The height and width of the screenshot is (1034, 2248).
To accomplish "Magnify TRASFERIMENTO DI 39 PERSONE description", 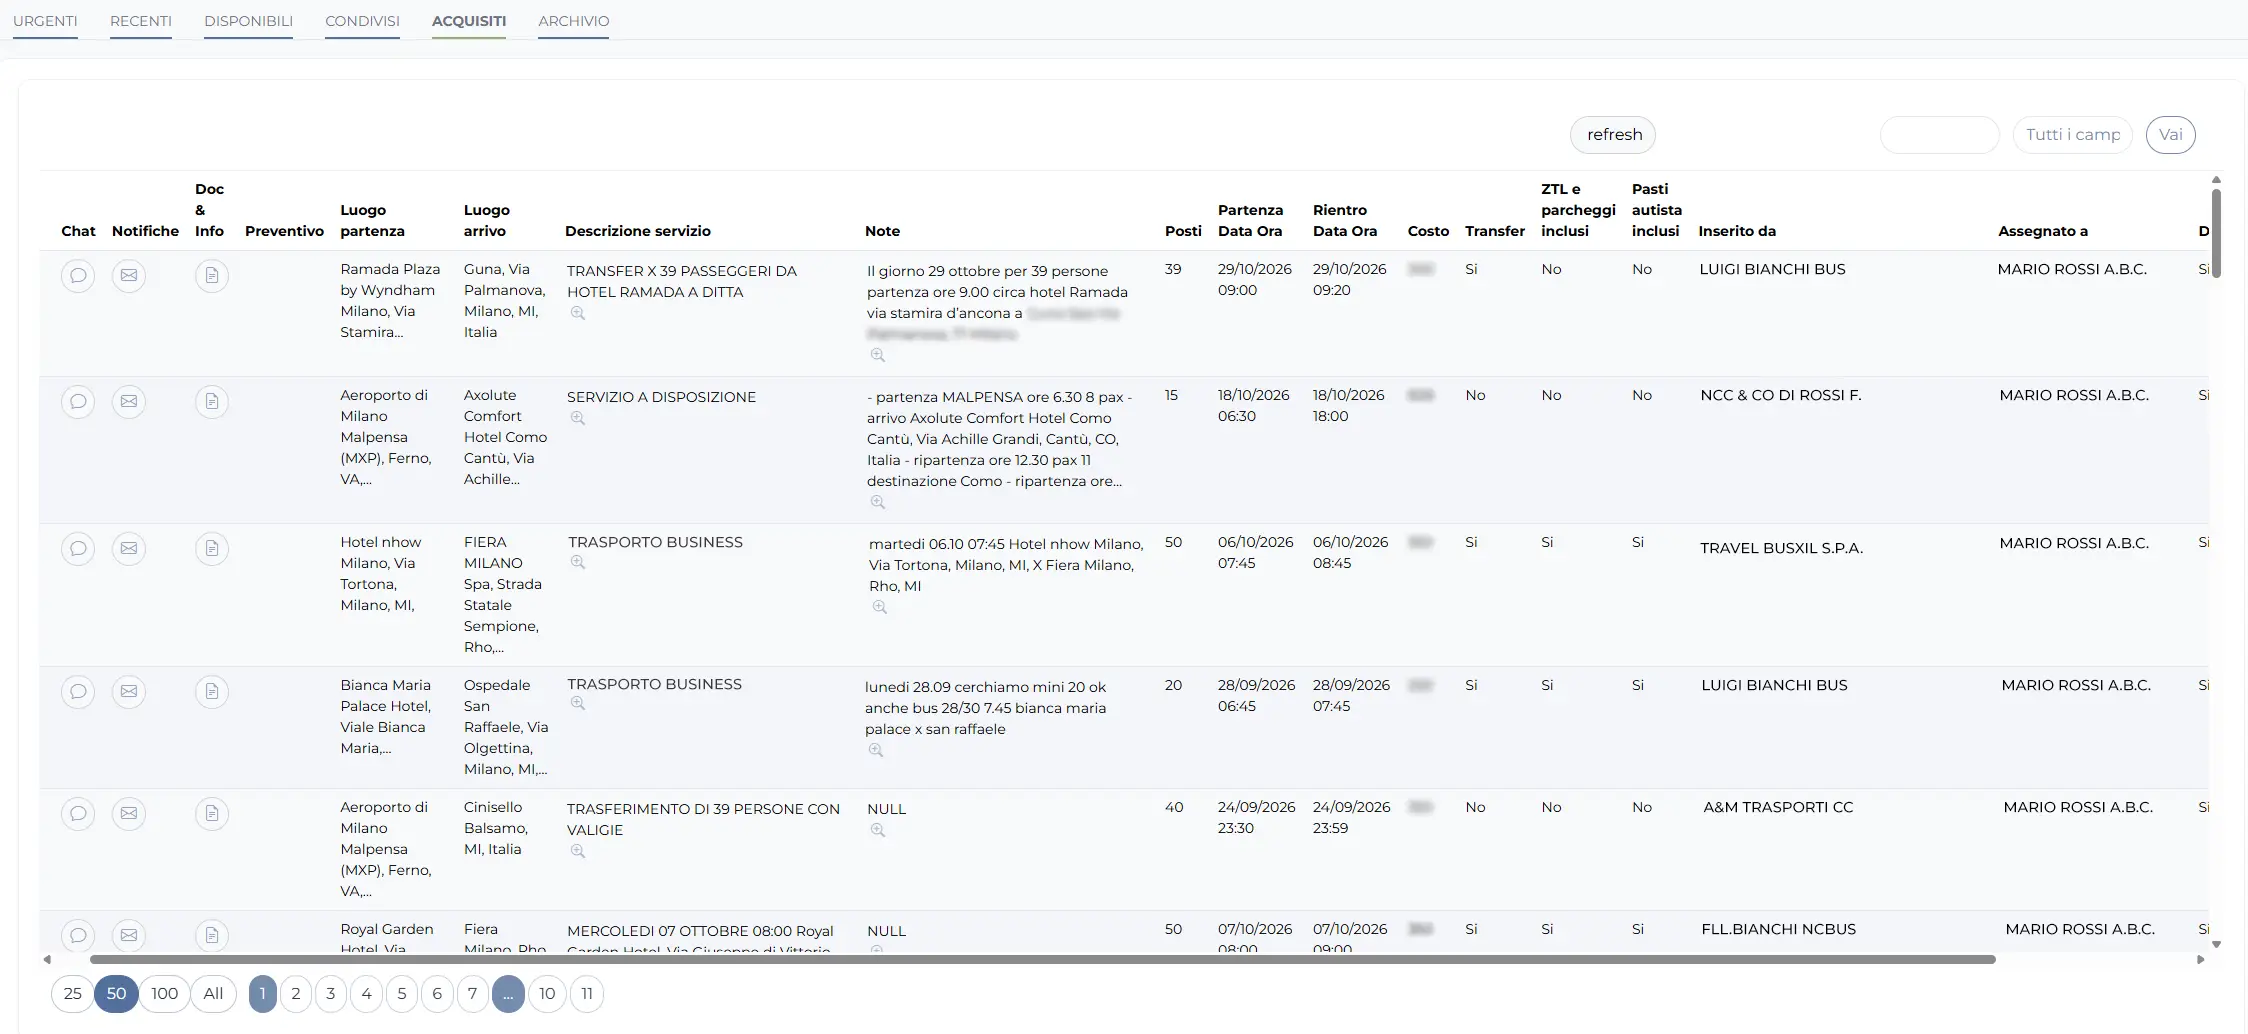I will click(x=578, y=851).
